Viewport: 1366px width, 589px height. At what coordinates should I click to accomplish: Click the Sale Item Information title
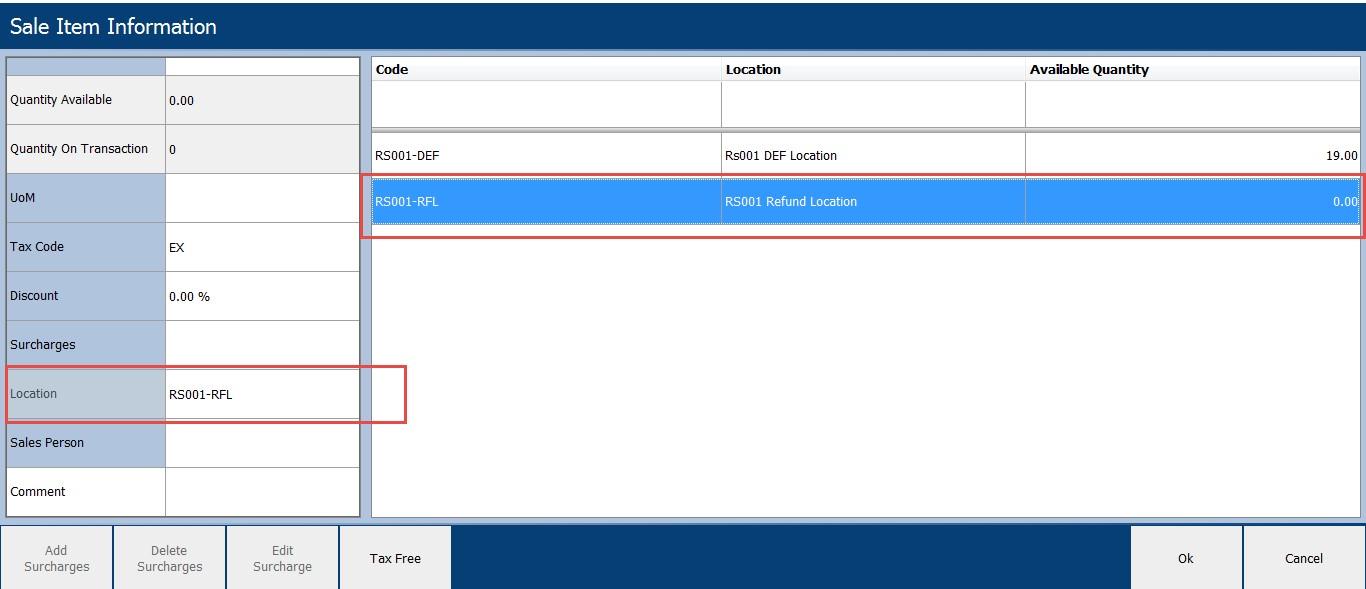(113, 27)
